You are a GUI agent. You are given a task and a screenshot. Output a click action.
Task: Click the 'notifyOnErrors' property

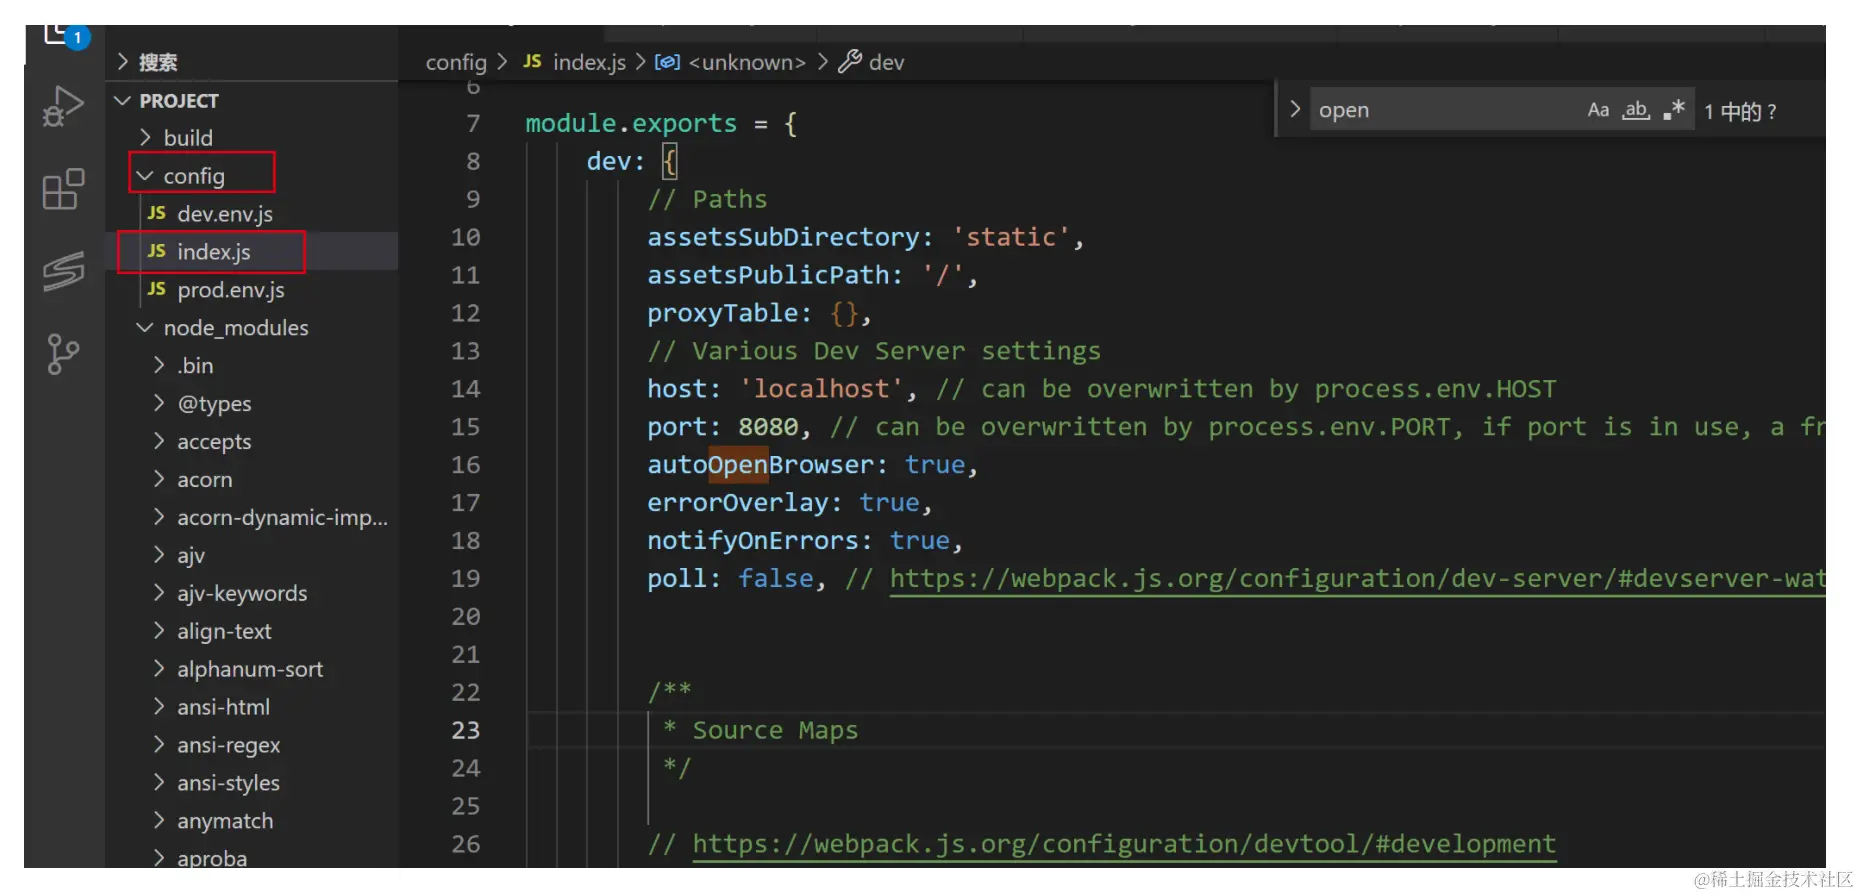pyautogui.click(x=753, y=541)
